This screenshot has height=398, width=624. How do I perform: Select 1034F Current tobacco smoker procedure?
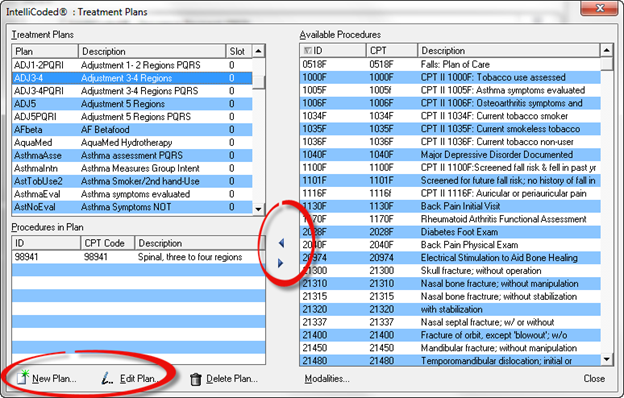point(450,116)
